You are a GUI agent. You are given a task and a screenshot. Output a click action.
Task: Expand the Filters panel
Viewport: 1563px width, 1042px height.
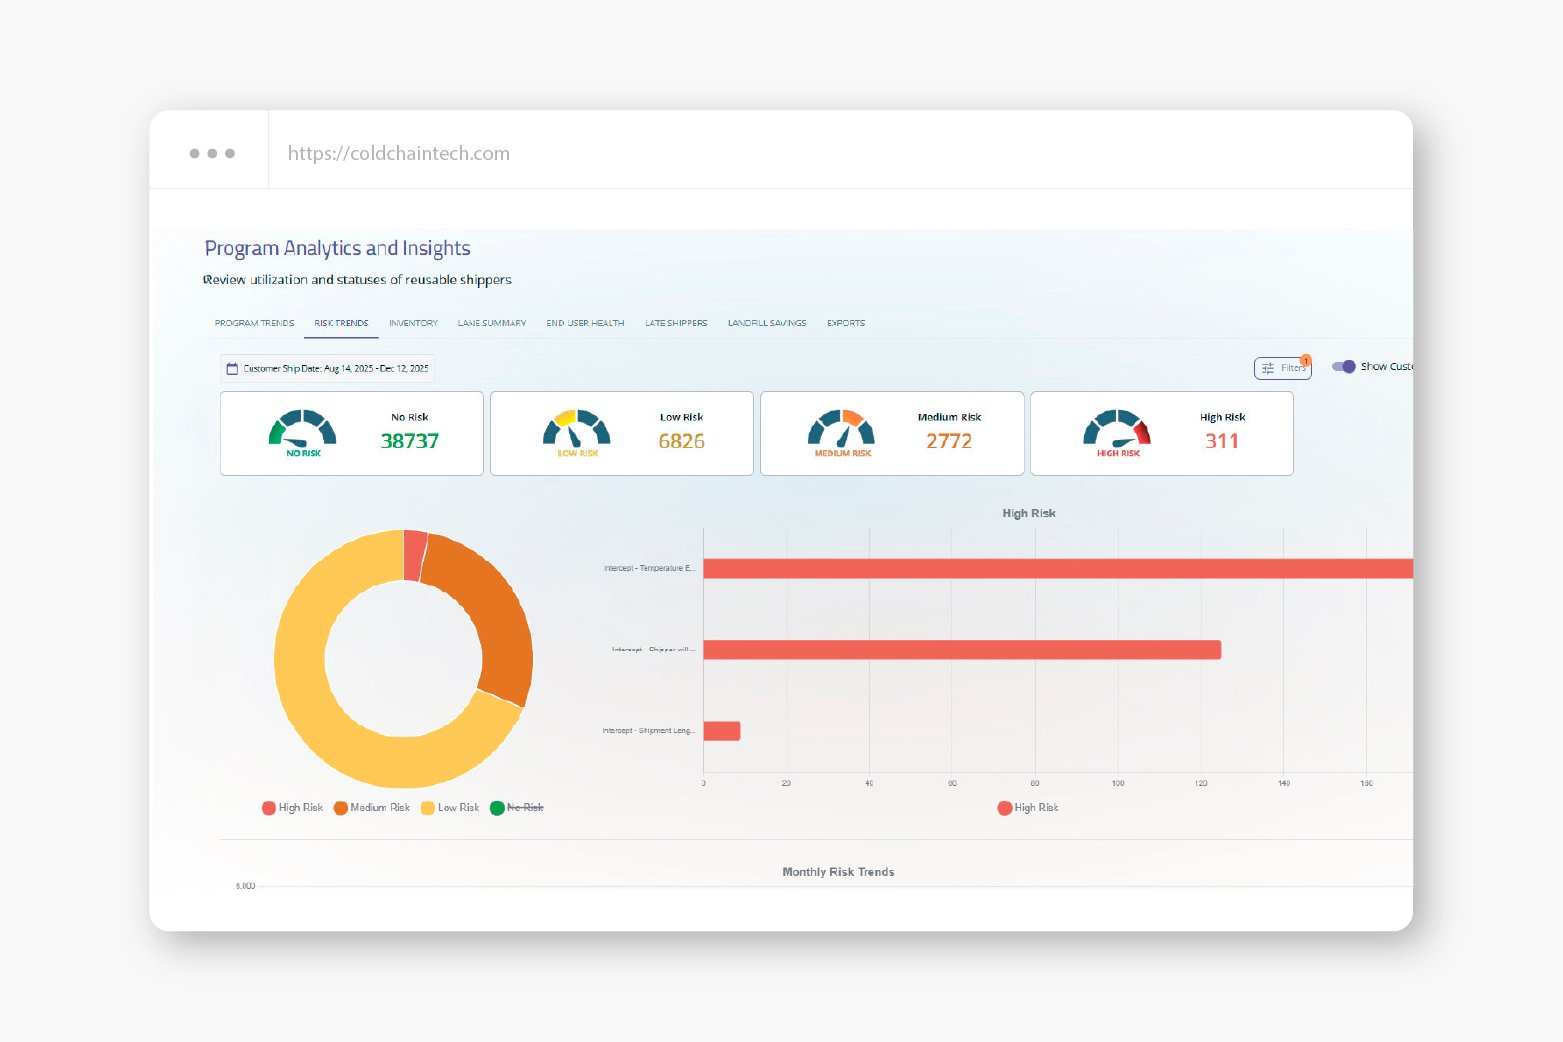pos(1283,368)
